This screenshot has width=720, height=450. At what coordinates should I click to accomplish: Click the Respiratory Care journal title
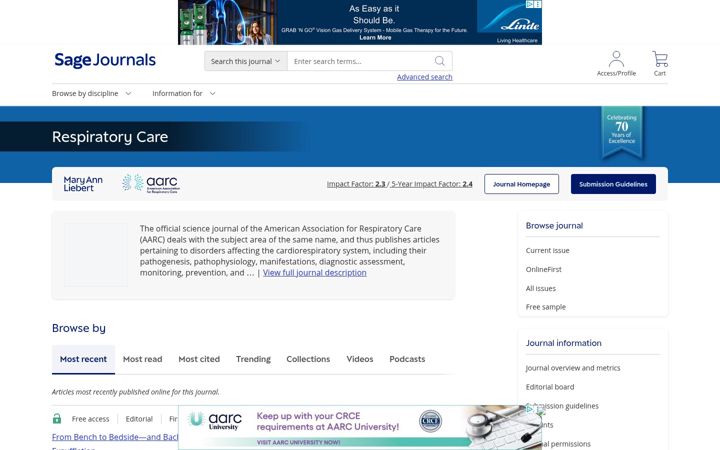110,137
